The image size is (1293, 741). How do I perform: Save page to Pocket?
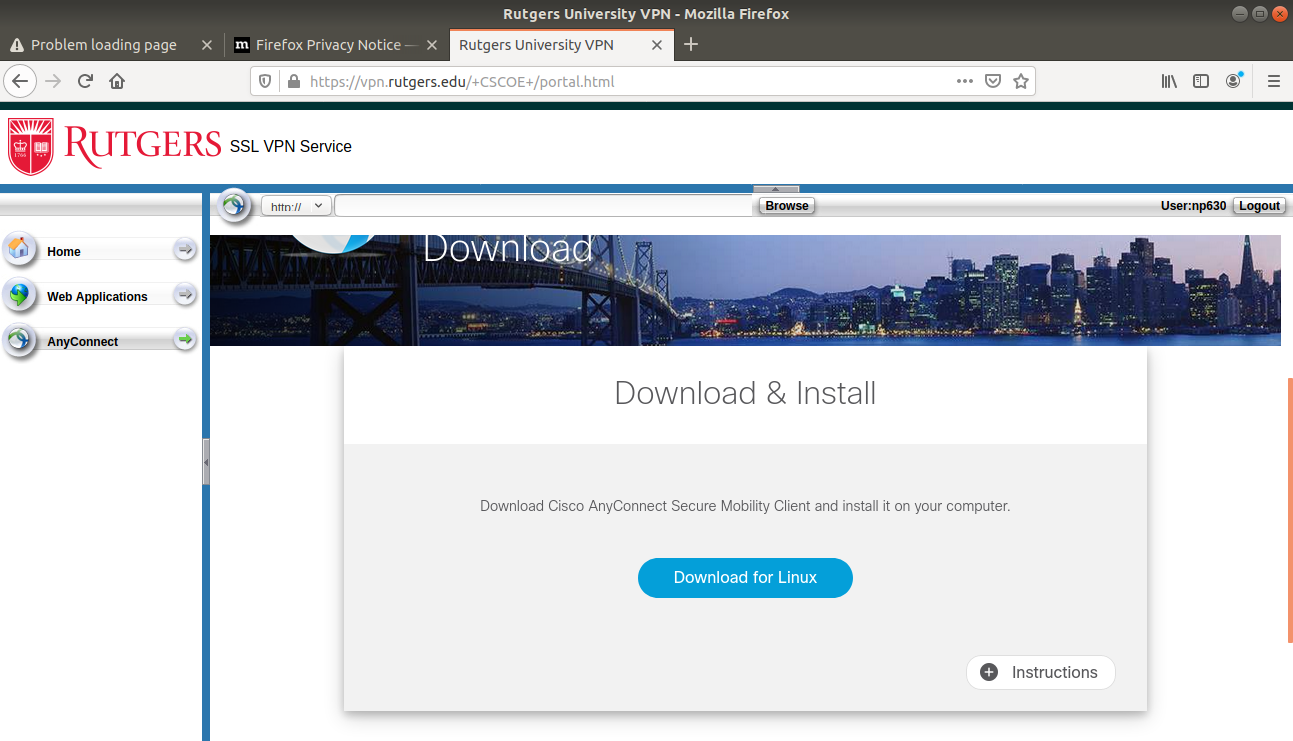[x=993, y=81]
